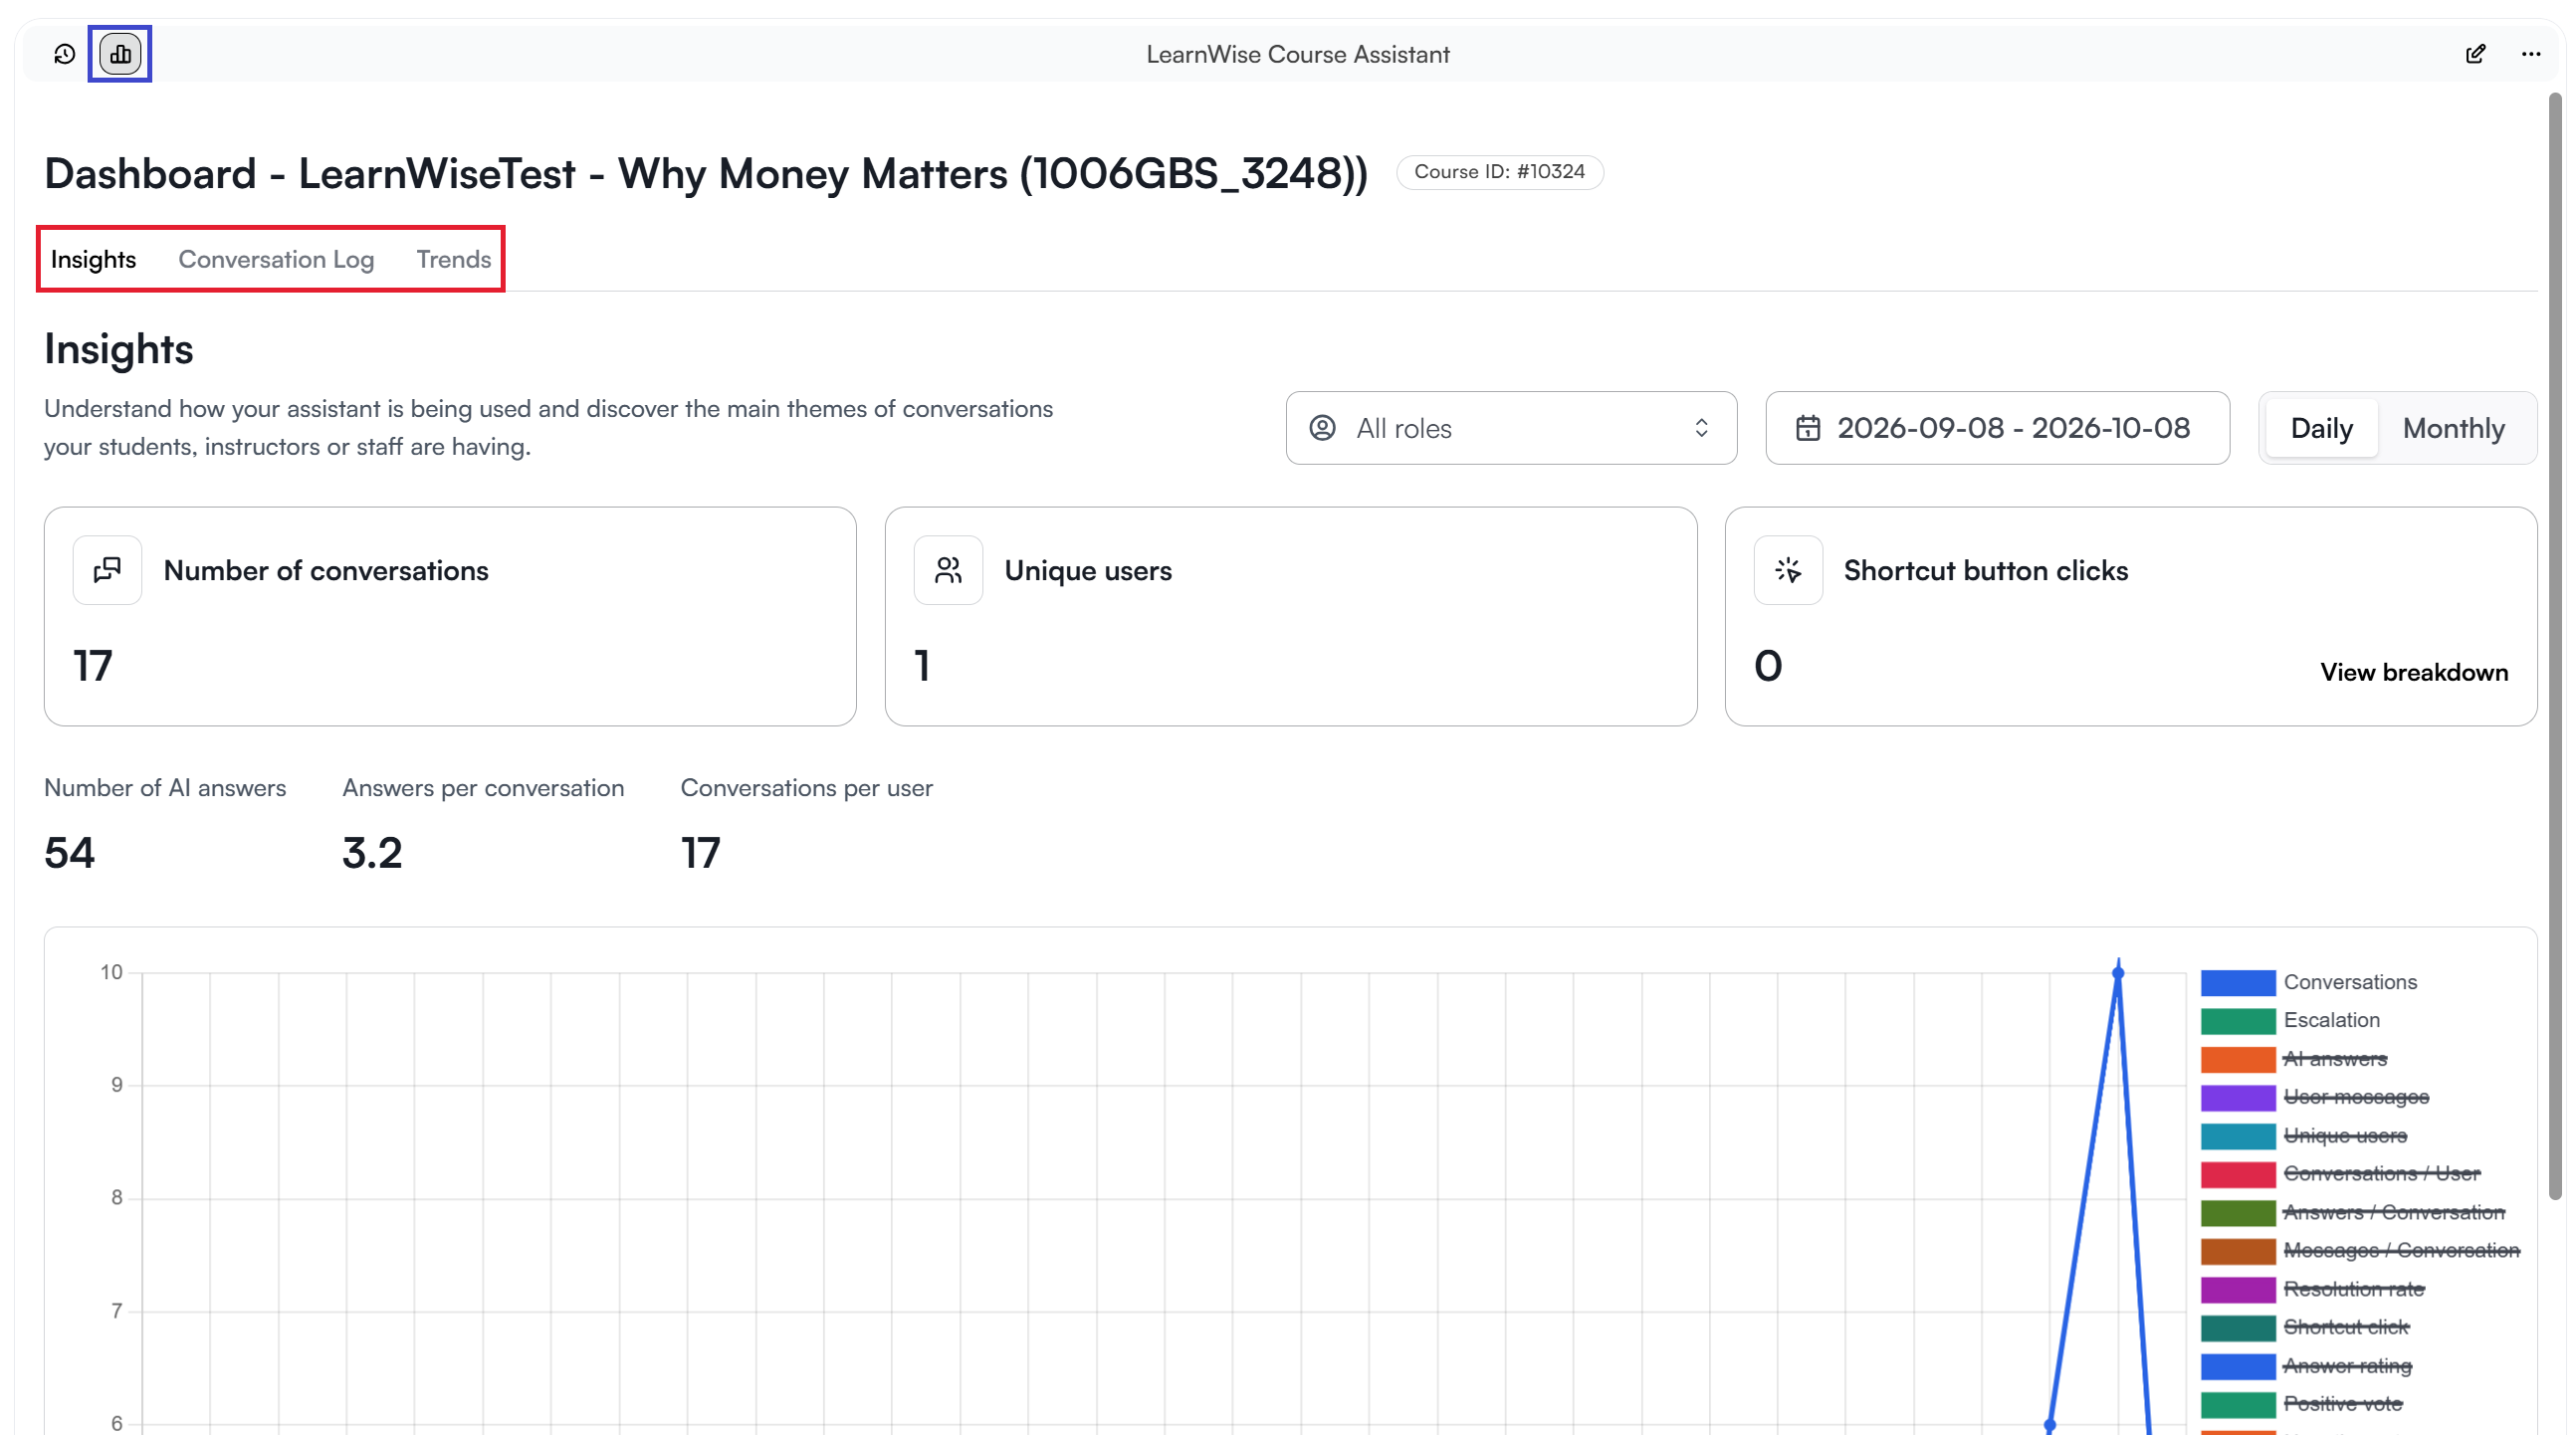Open the 2026-09-08 - 2026-10-08 date range picker
The image size is (2576, 1435).
1997,428
